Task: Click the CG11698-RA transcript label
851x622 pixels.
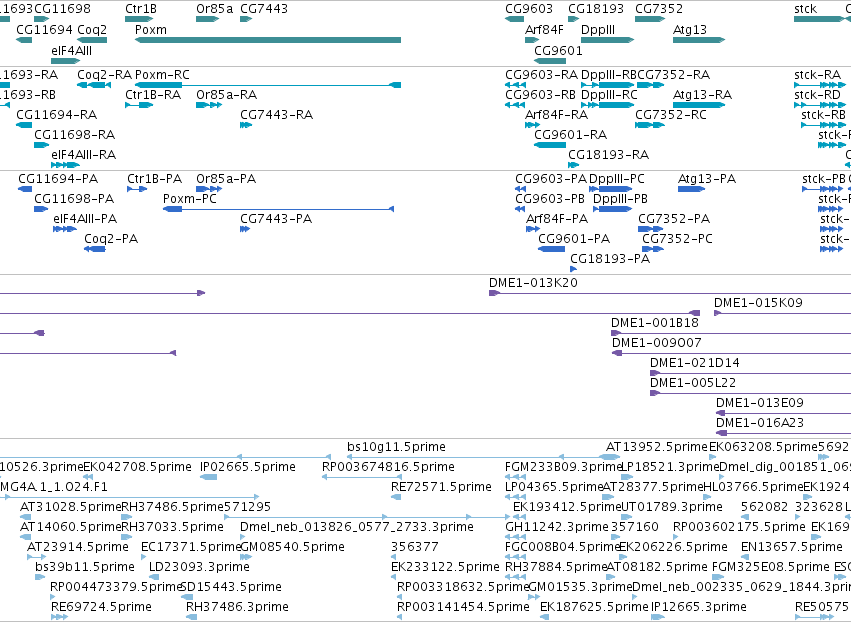Action: (74, 135)
